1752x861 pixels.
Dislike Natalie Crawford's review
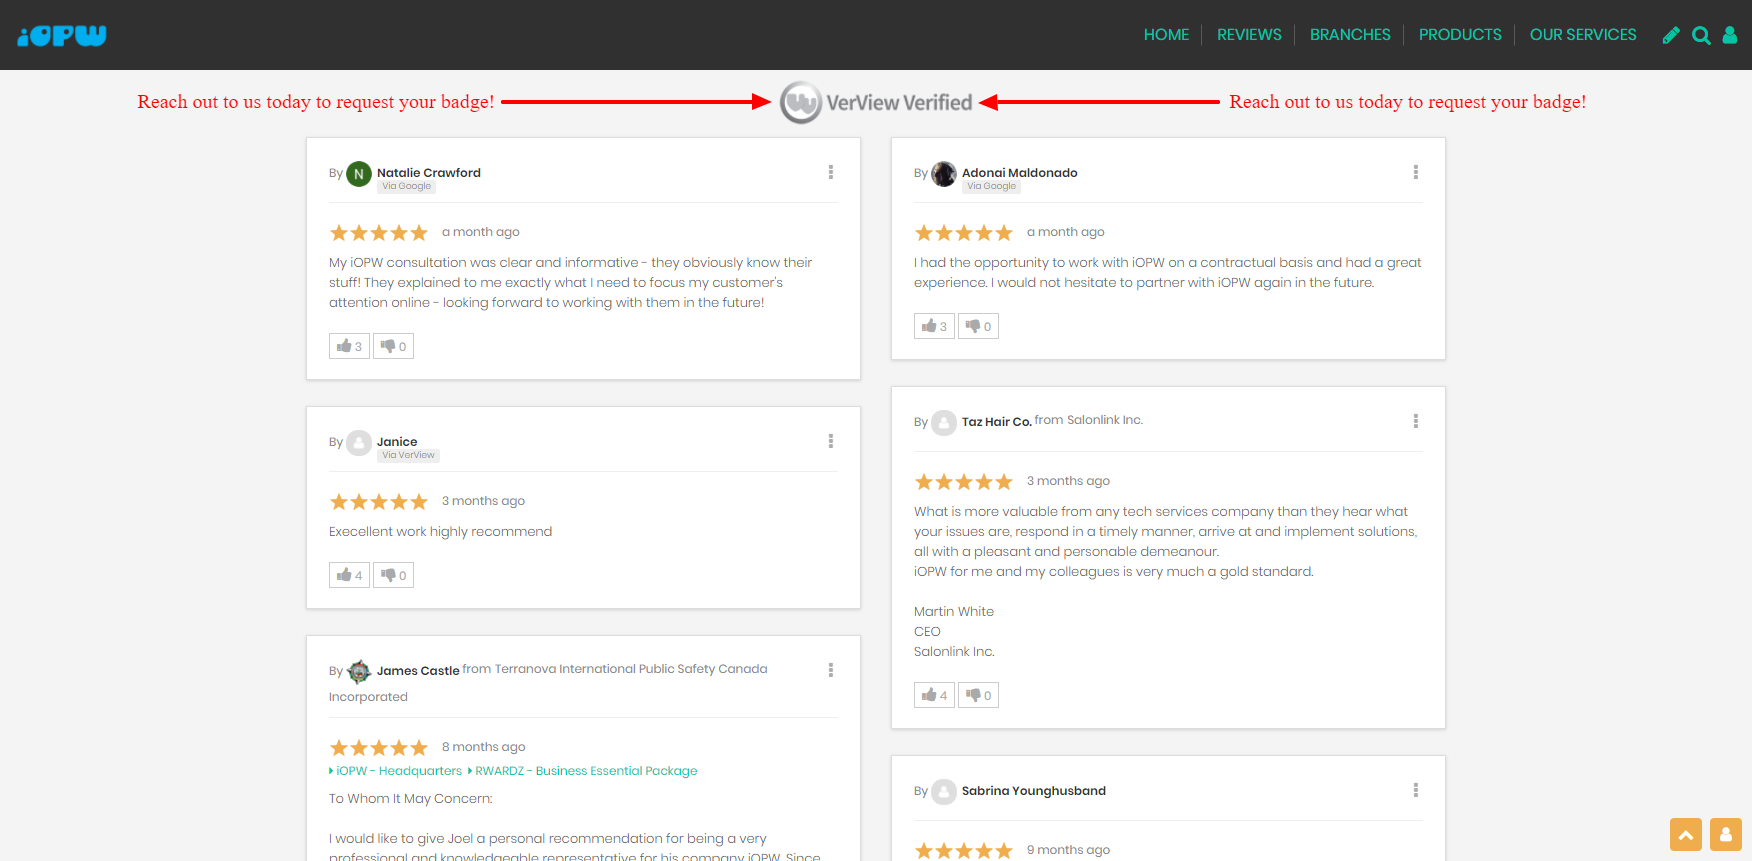393,346
